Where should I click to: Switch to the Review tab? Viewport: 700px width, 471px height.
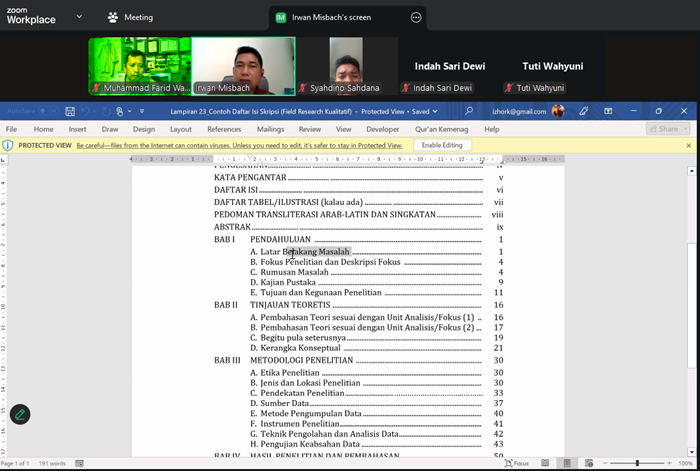pyautogui.click(x=310, y=129)
